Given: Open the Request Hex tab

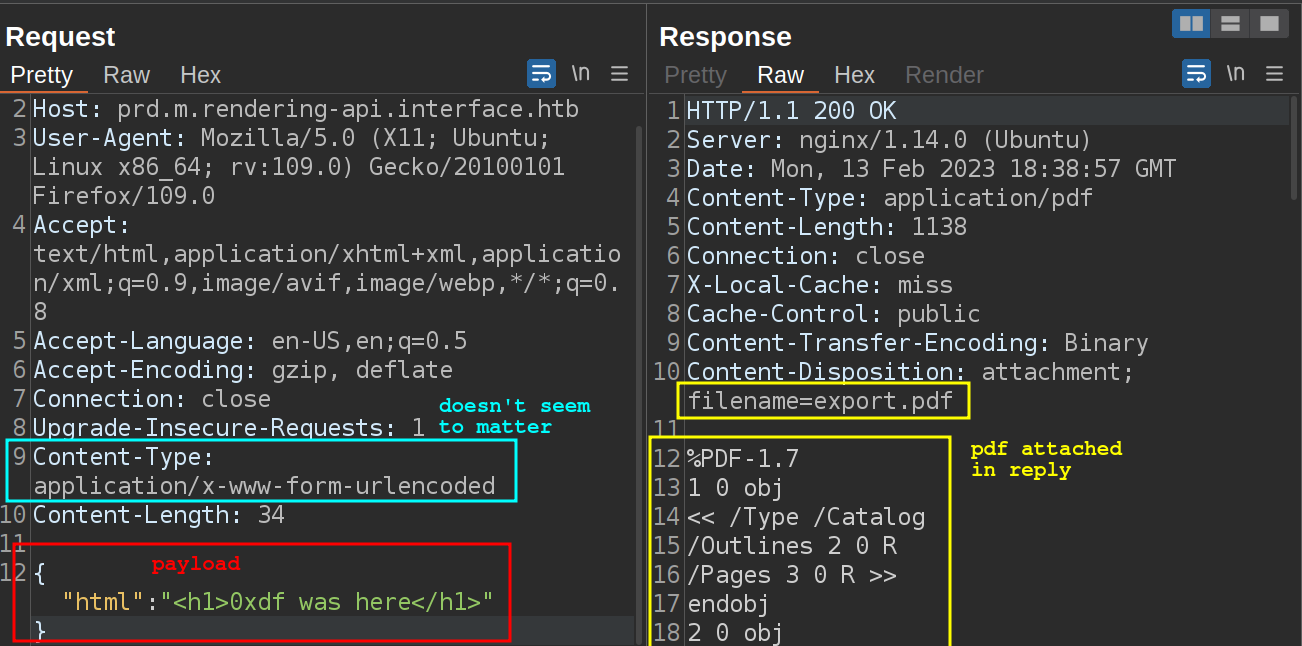Looking at the screenshot, I should click(x=200, y=75).
